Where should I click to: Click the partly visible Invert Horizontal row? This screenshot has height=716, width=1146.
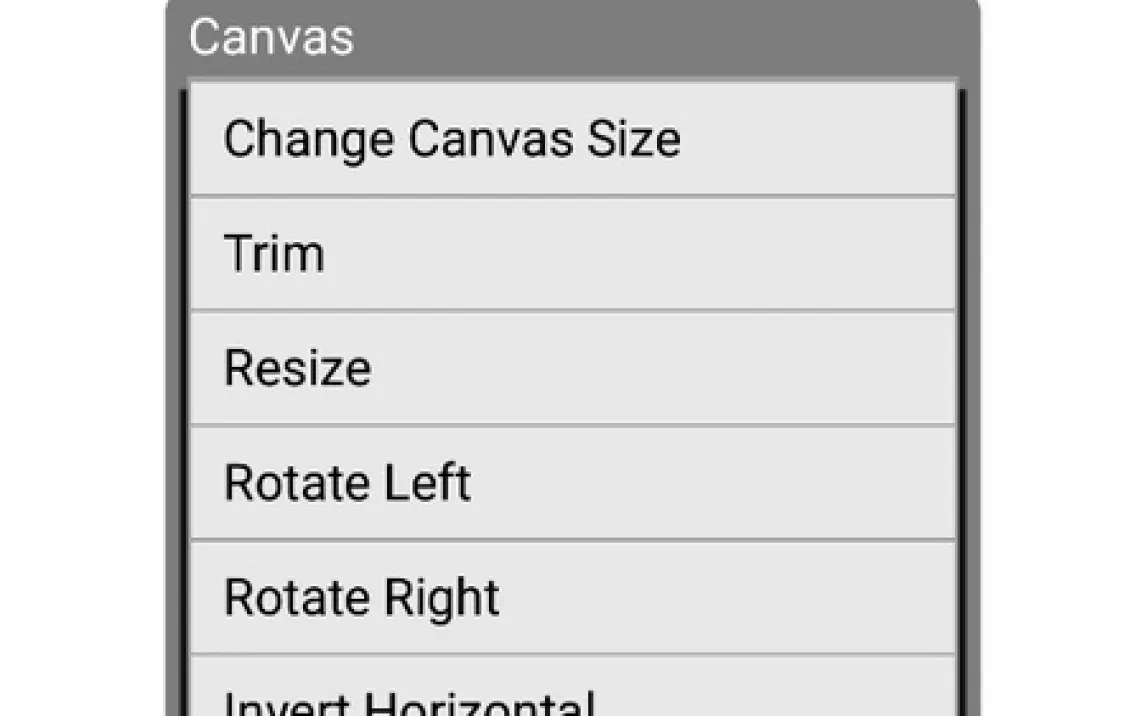click(572, 686)
